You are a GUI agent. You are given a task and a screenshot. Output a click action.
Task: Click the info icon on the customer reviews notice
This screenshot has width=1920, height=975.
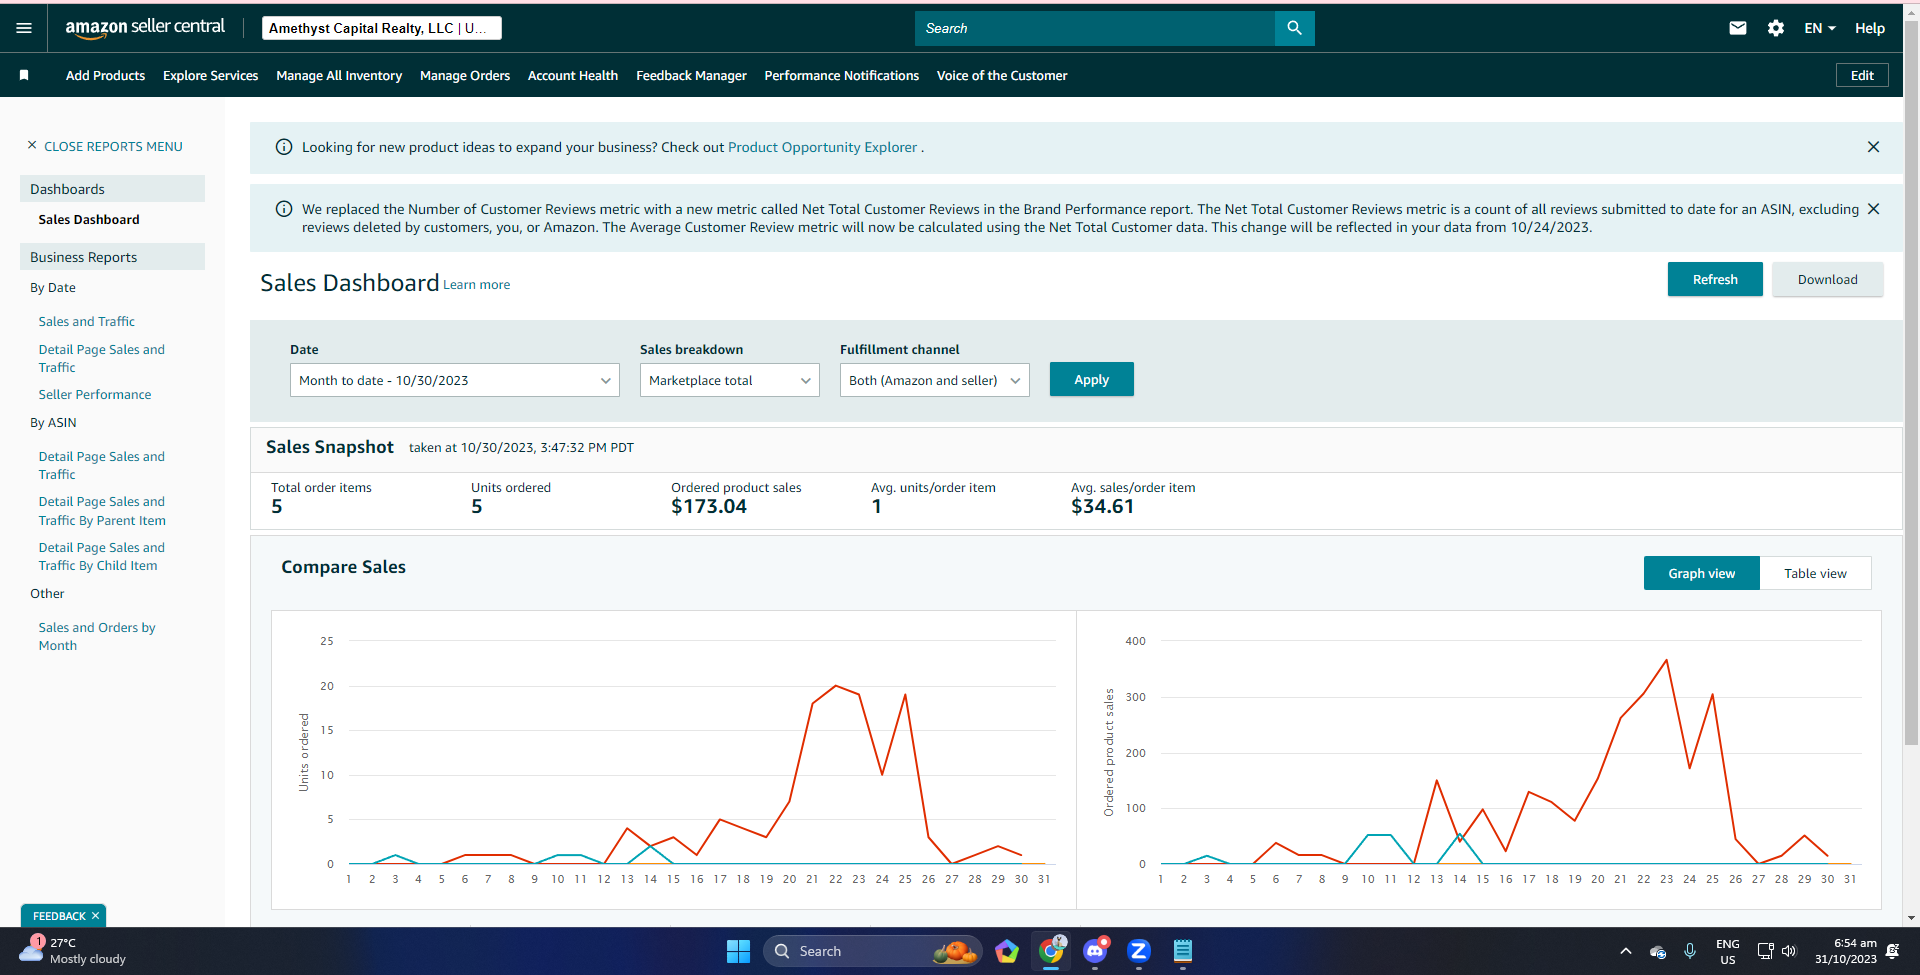coord(284,209)
